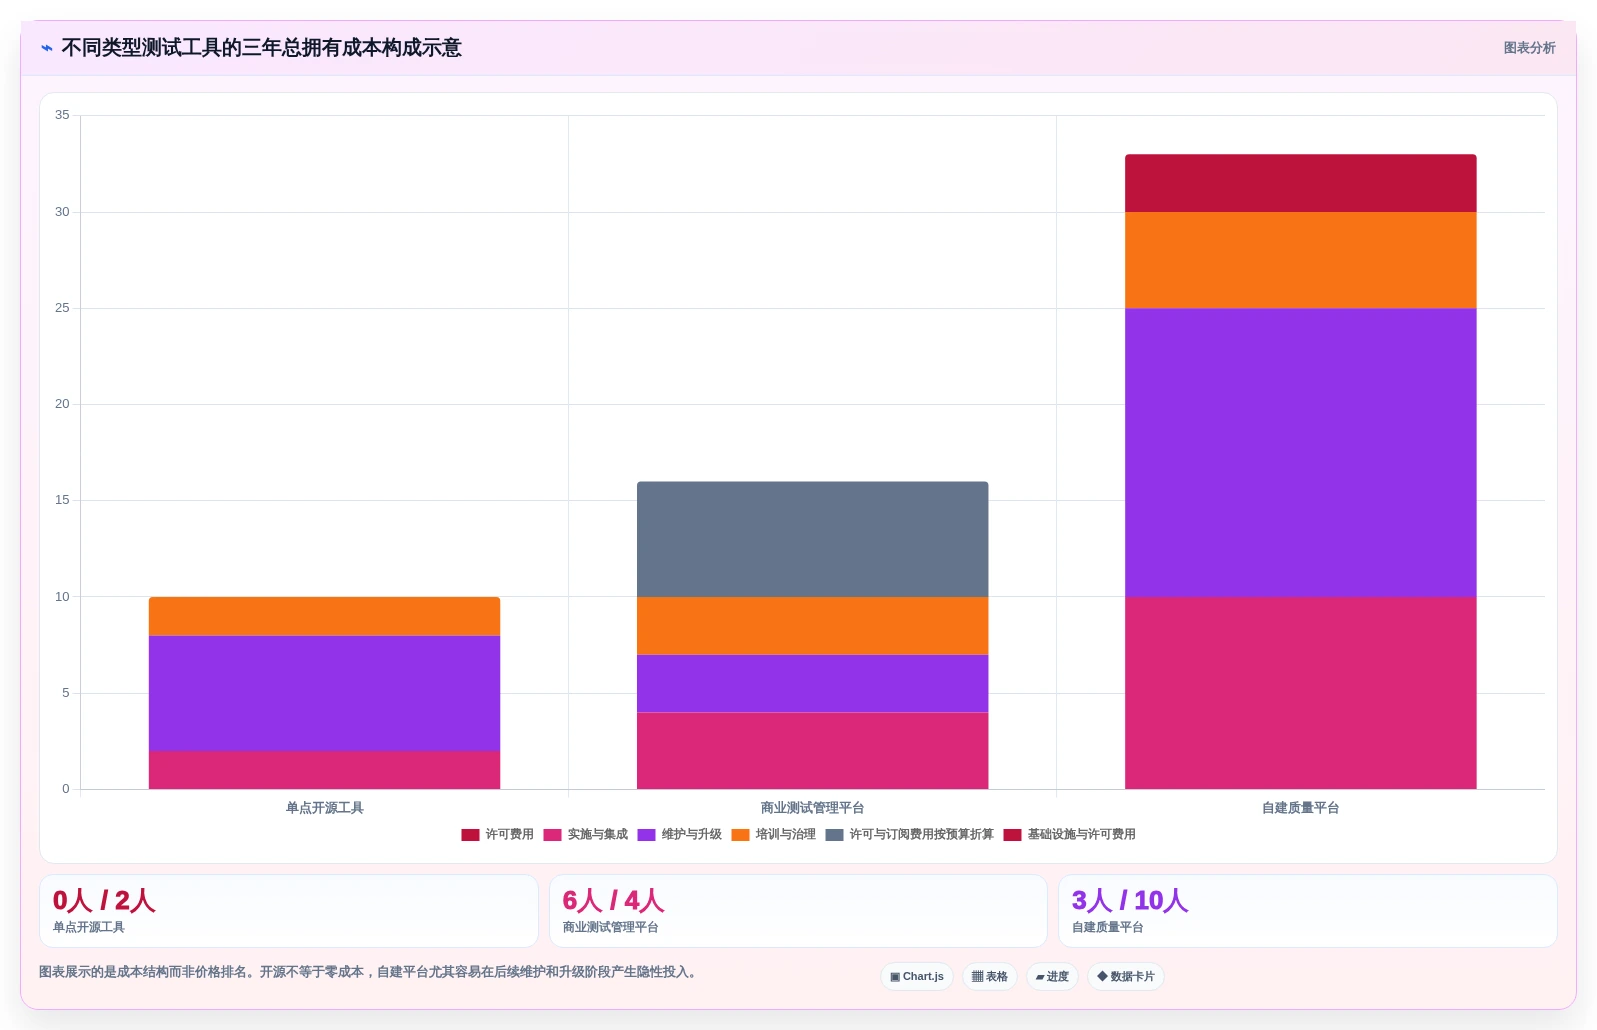Click the purple segment of 单点开源工具 bar
Image resolution: width=1597 pixels, height=1030 pixels.
click(324, 693)
